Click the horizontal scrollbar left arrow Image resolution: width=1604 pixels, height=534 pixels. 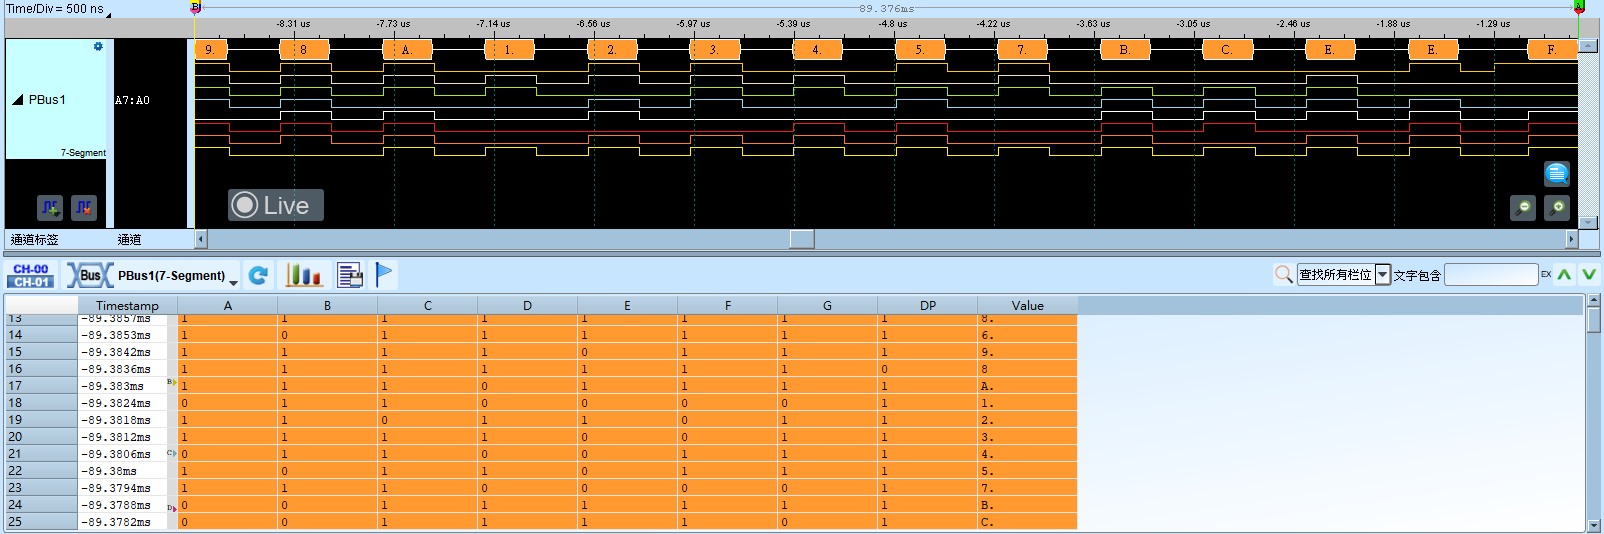point(201,239)
